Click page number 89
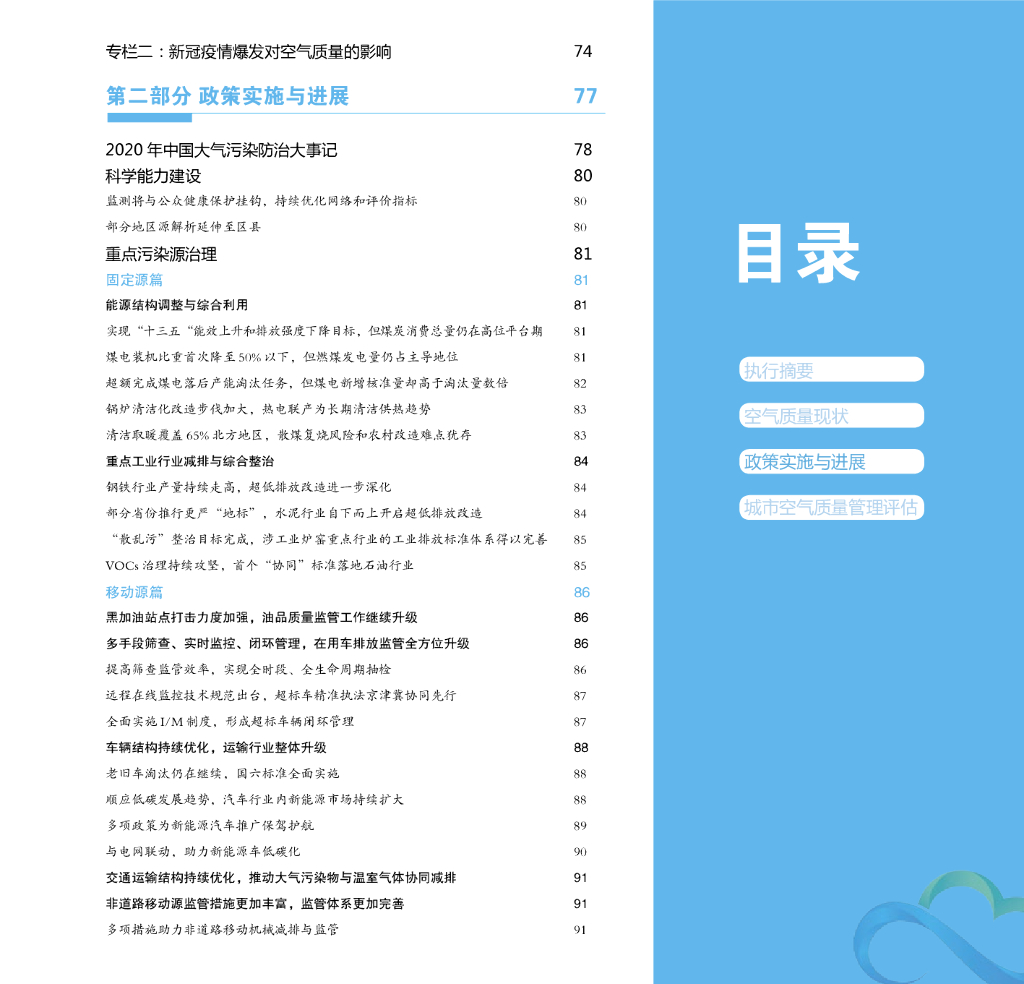The image size is (1024, 984). (580, 826)
